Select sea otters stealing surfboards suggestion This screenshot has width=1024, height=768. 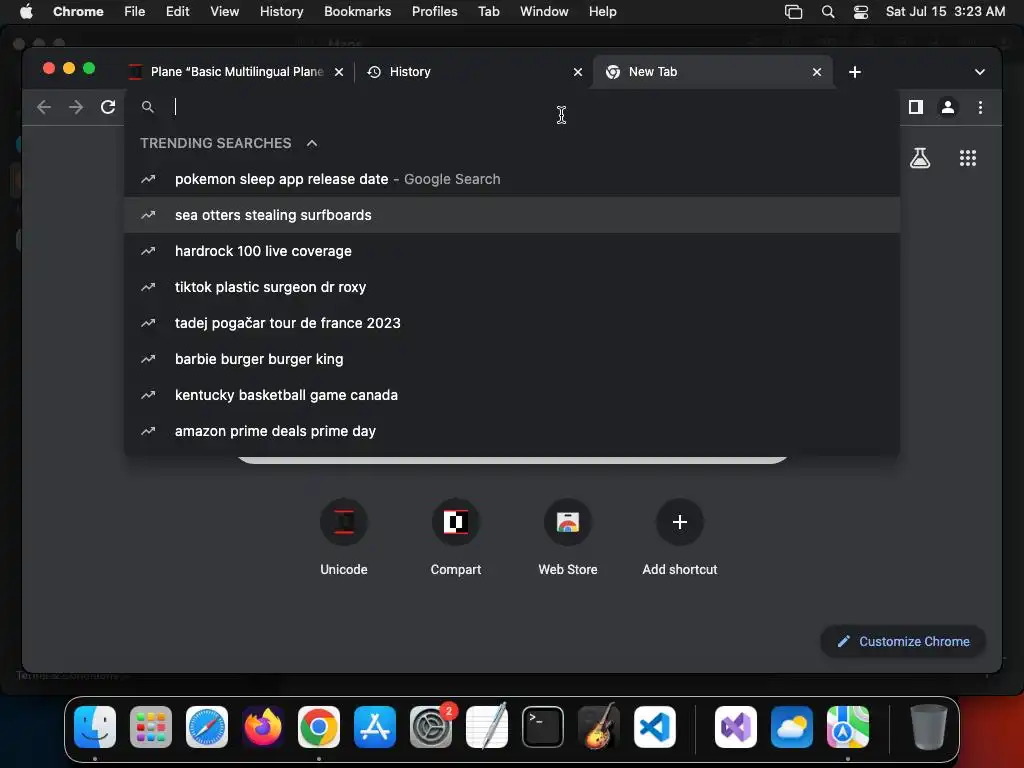(512, 215)
